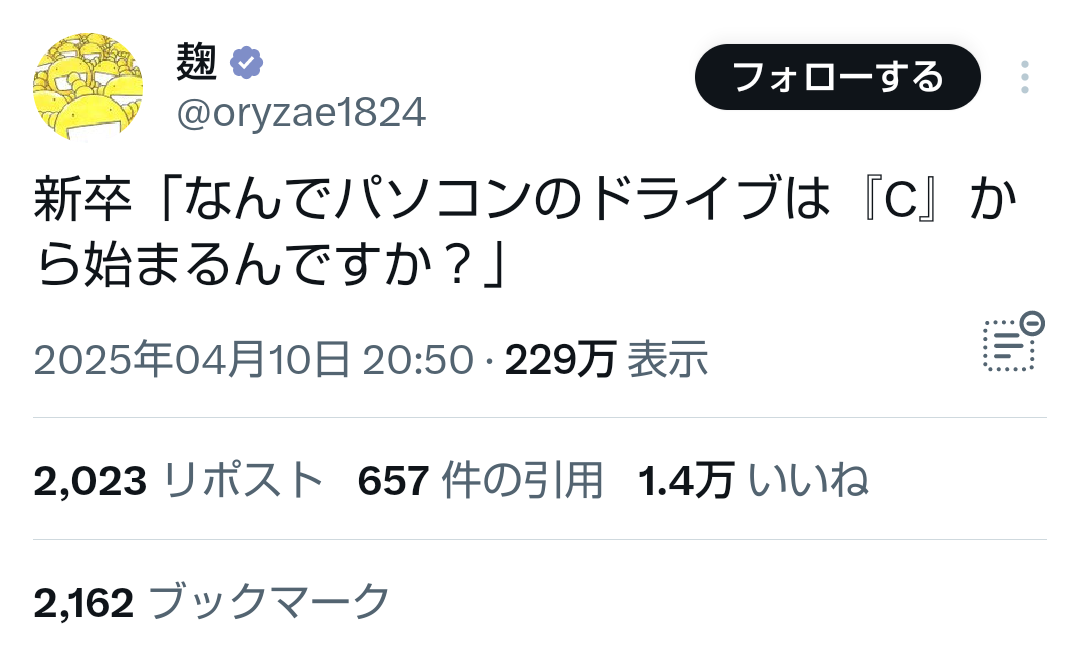The width and height of the screenshot is (1080, 658).
Task: Click the tweet text about the C drive
Action: [526, 232]
